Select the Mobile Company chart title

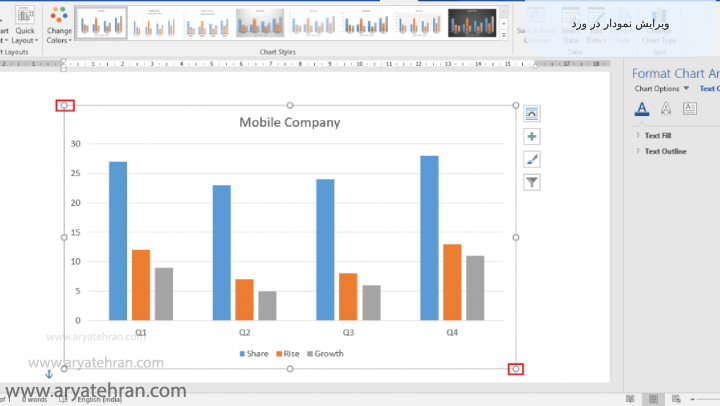(289, 123)
